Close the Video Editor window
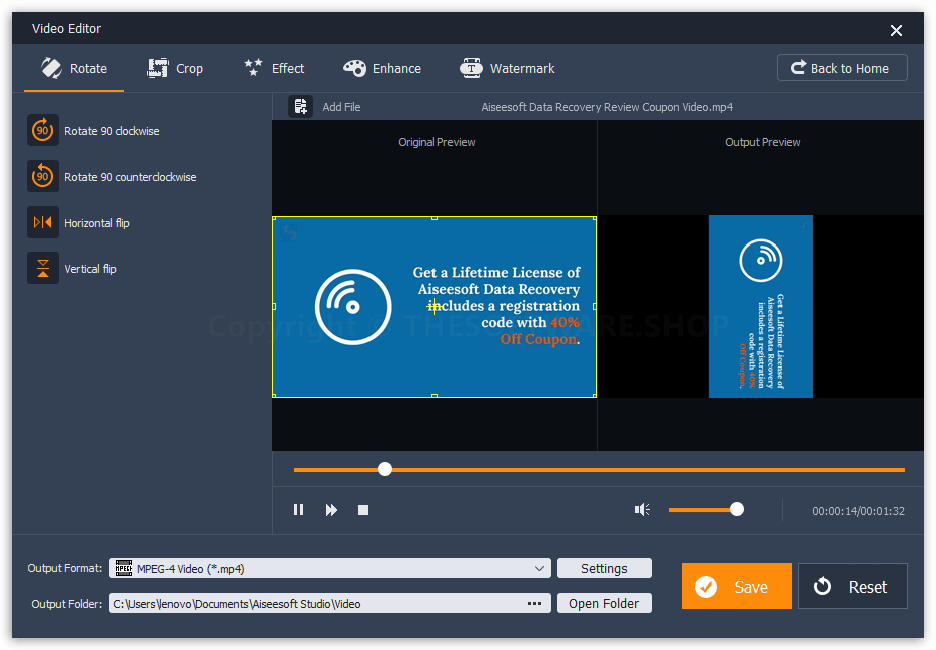The height and width of the screenshot is (650, 936). 896,30
